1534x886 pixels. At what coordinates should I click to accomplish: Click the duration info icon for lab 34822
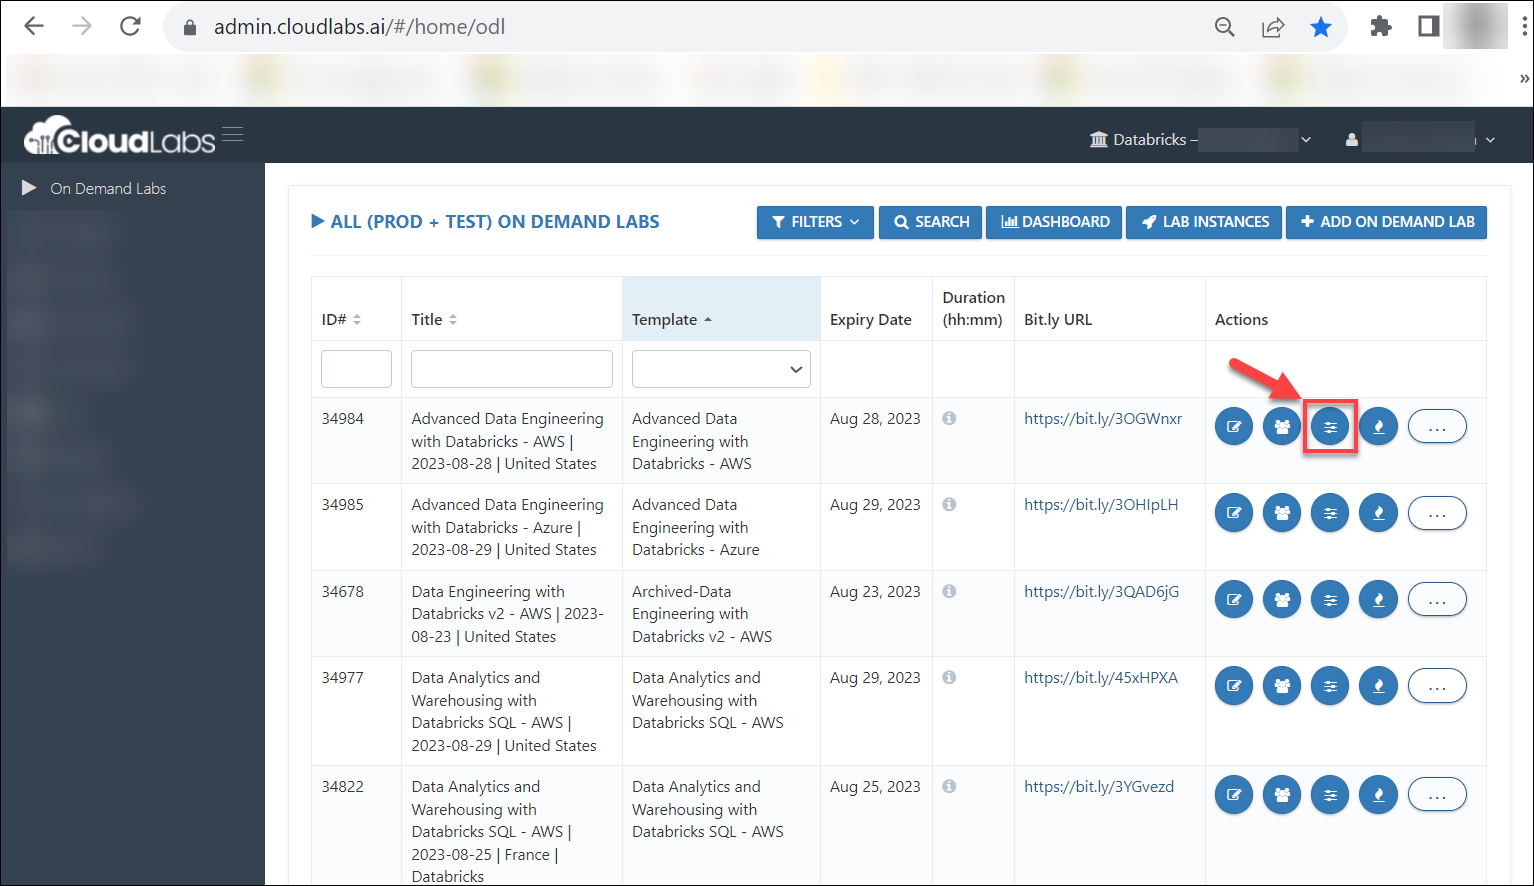949,786
